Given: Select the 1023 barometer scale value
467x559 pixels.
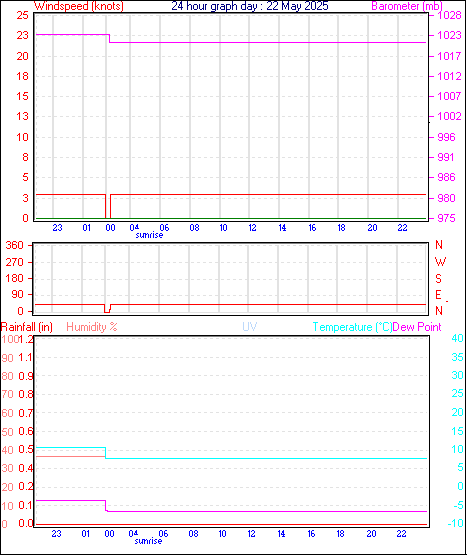Looking at the screenshot, I should [450, 35].
